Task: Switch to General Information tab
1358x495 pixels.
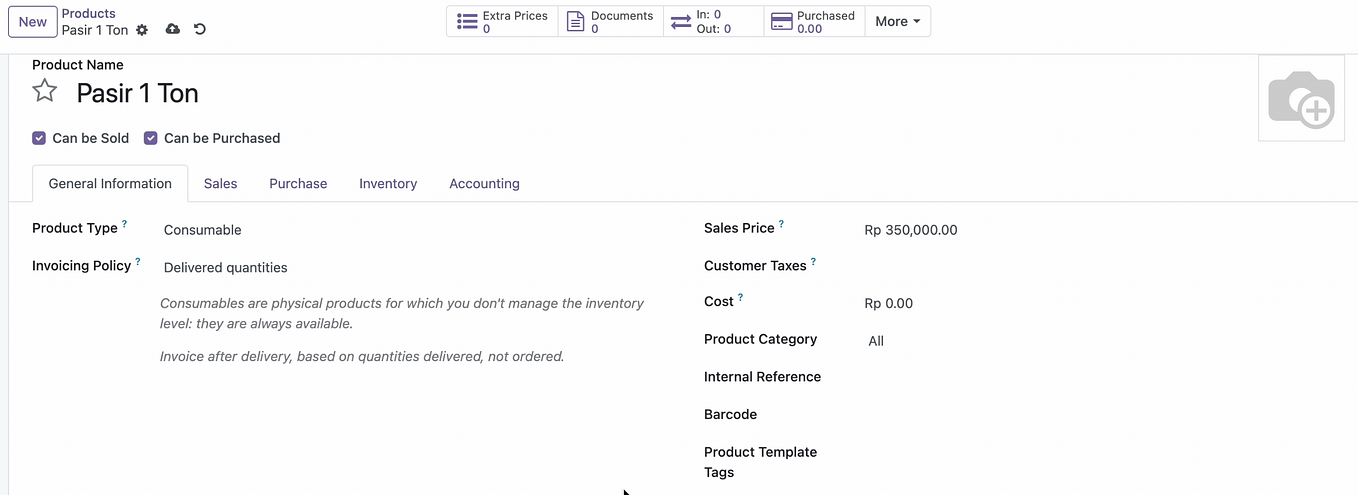Action: pyautogui.click(x=110, y=184)
